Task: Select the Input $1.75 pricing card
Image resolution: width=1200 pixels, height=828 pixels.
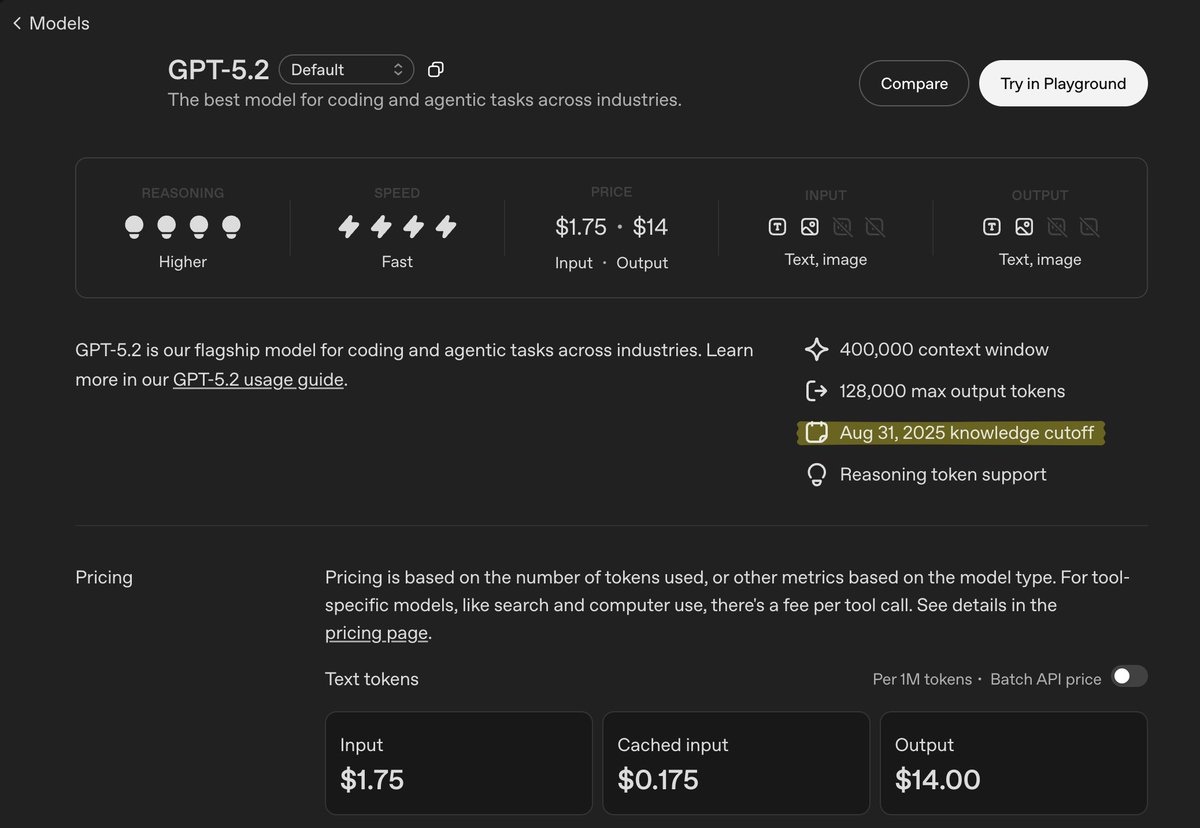Action: click(459, 763)
